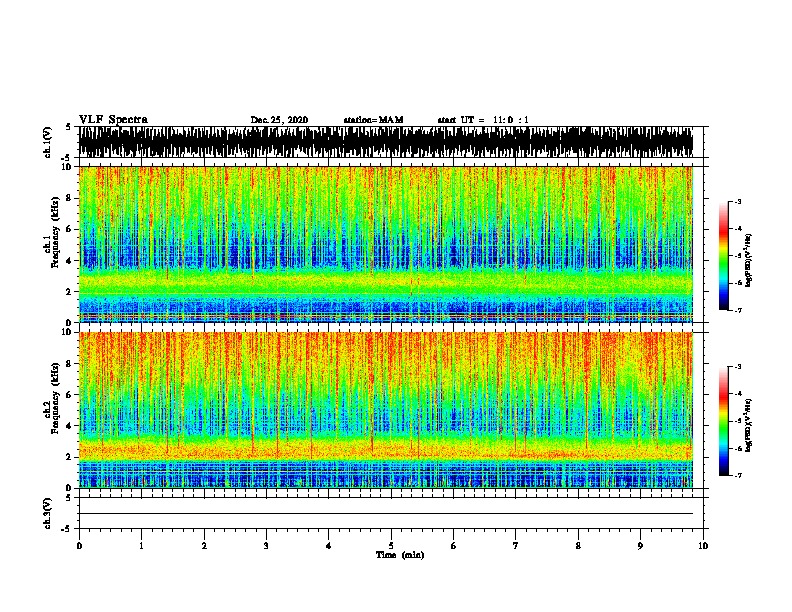Click the "5" upper tick of the ch.3(V) axis
Image resolution: width=792 pixels, height=612 pixels.
coord(69,498)
